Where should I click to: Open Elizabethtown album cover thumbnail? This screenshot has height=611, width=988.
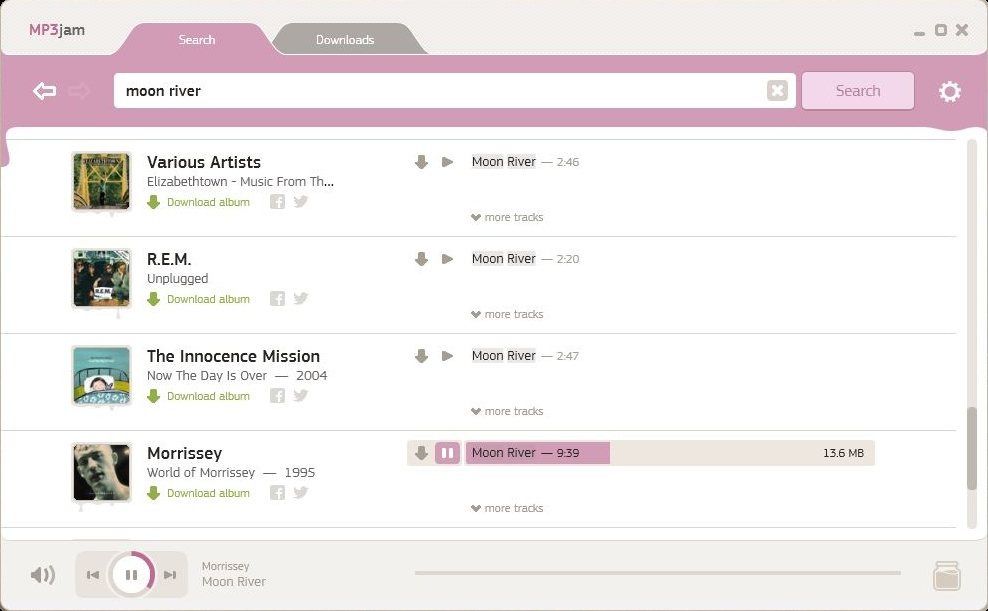[101, 181]
